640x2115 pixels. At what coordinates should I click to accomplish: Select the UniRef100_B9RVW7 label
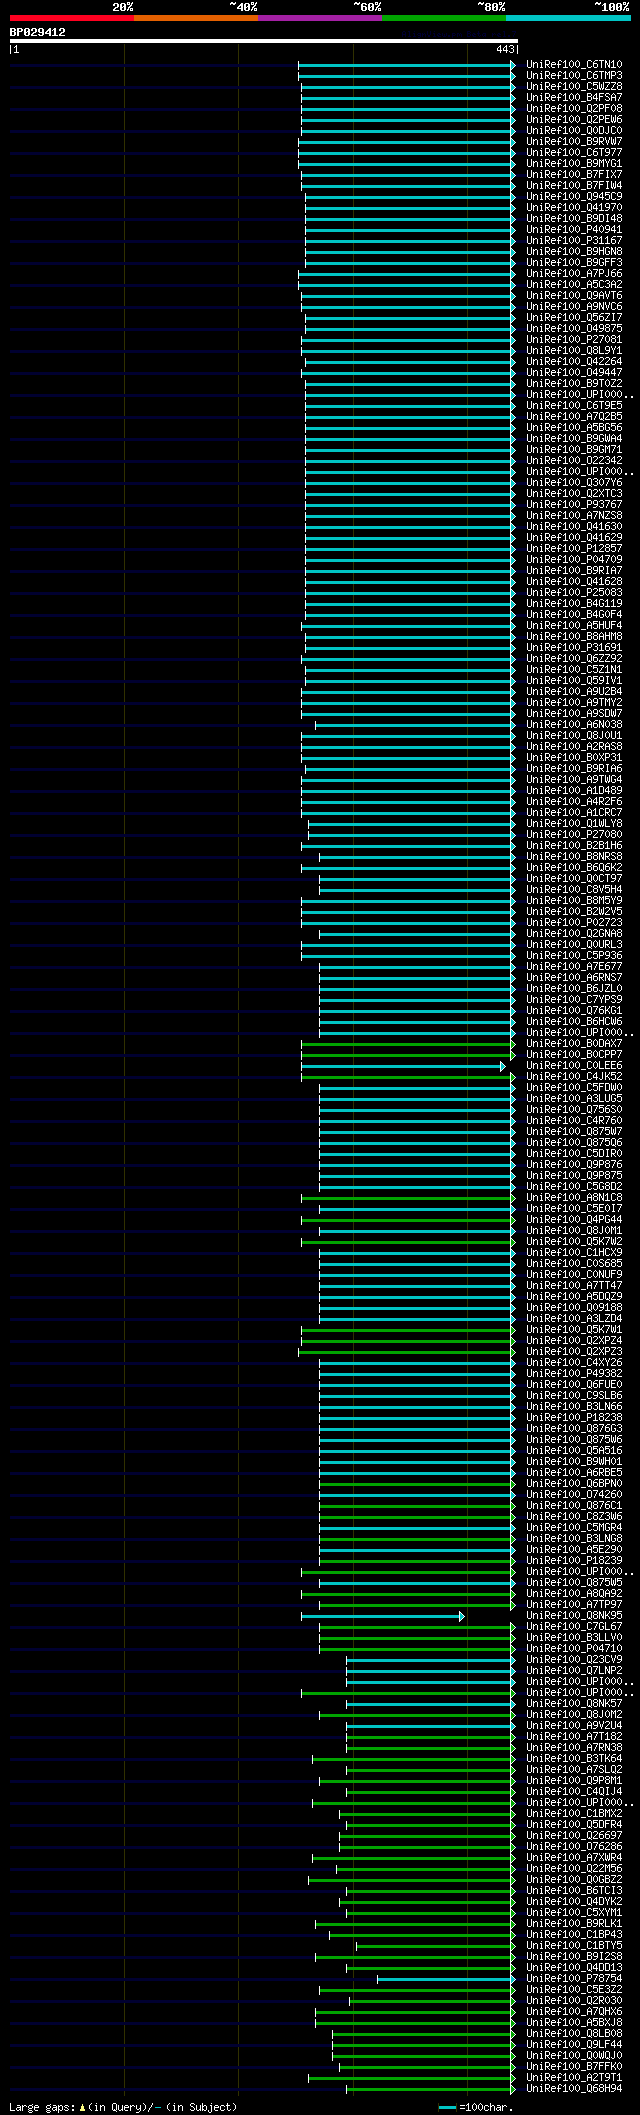(x=574, y=142)
